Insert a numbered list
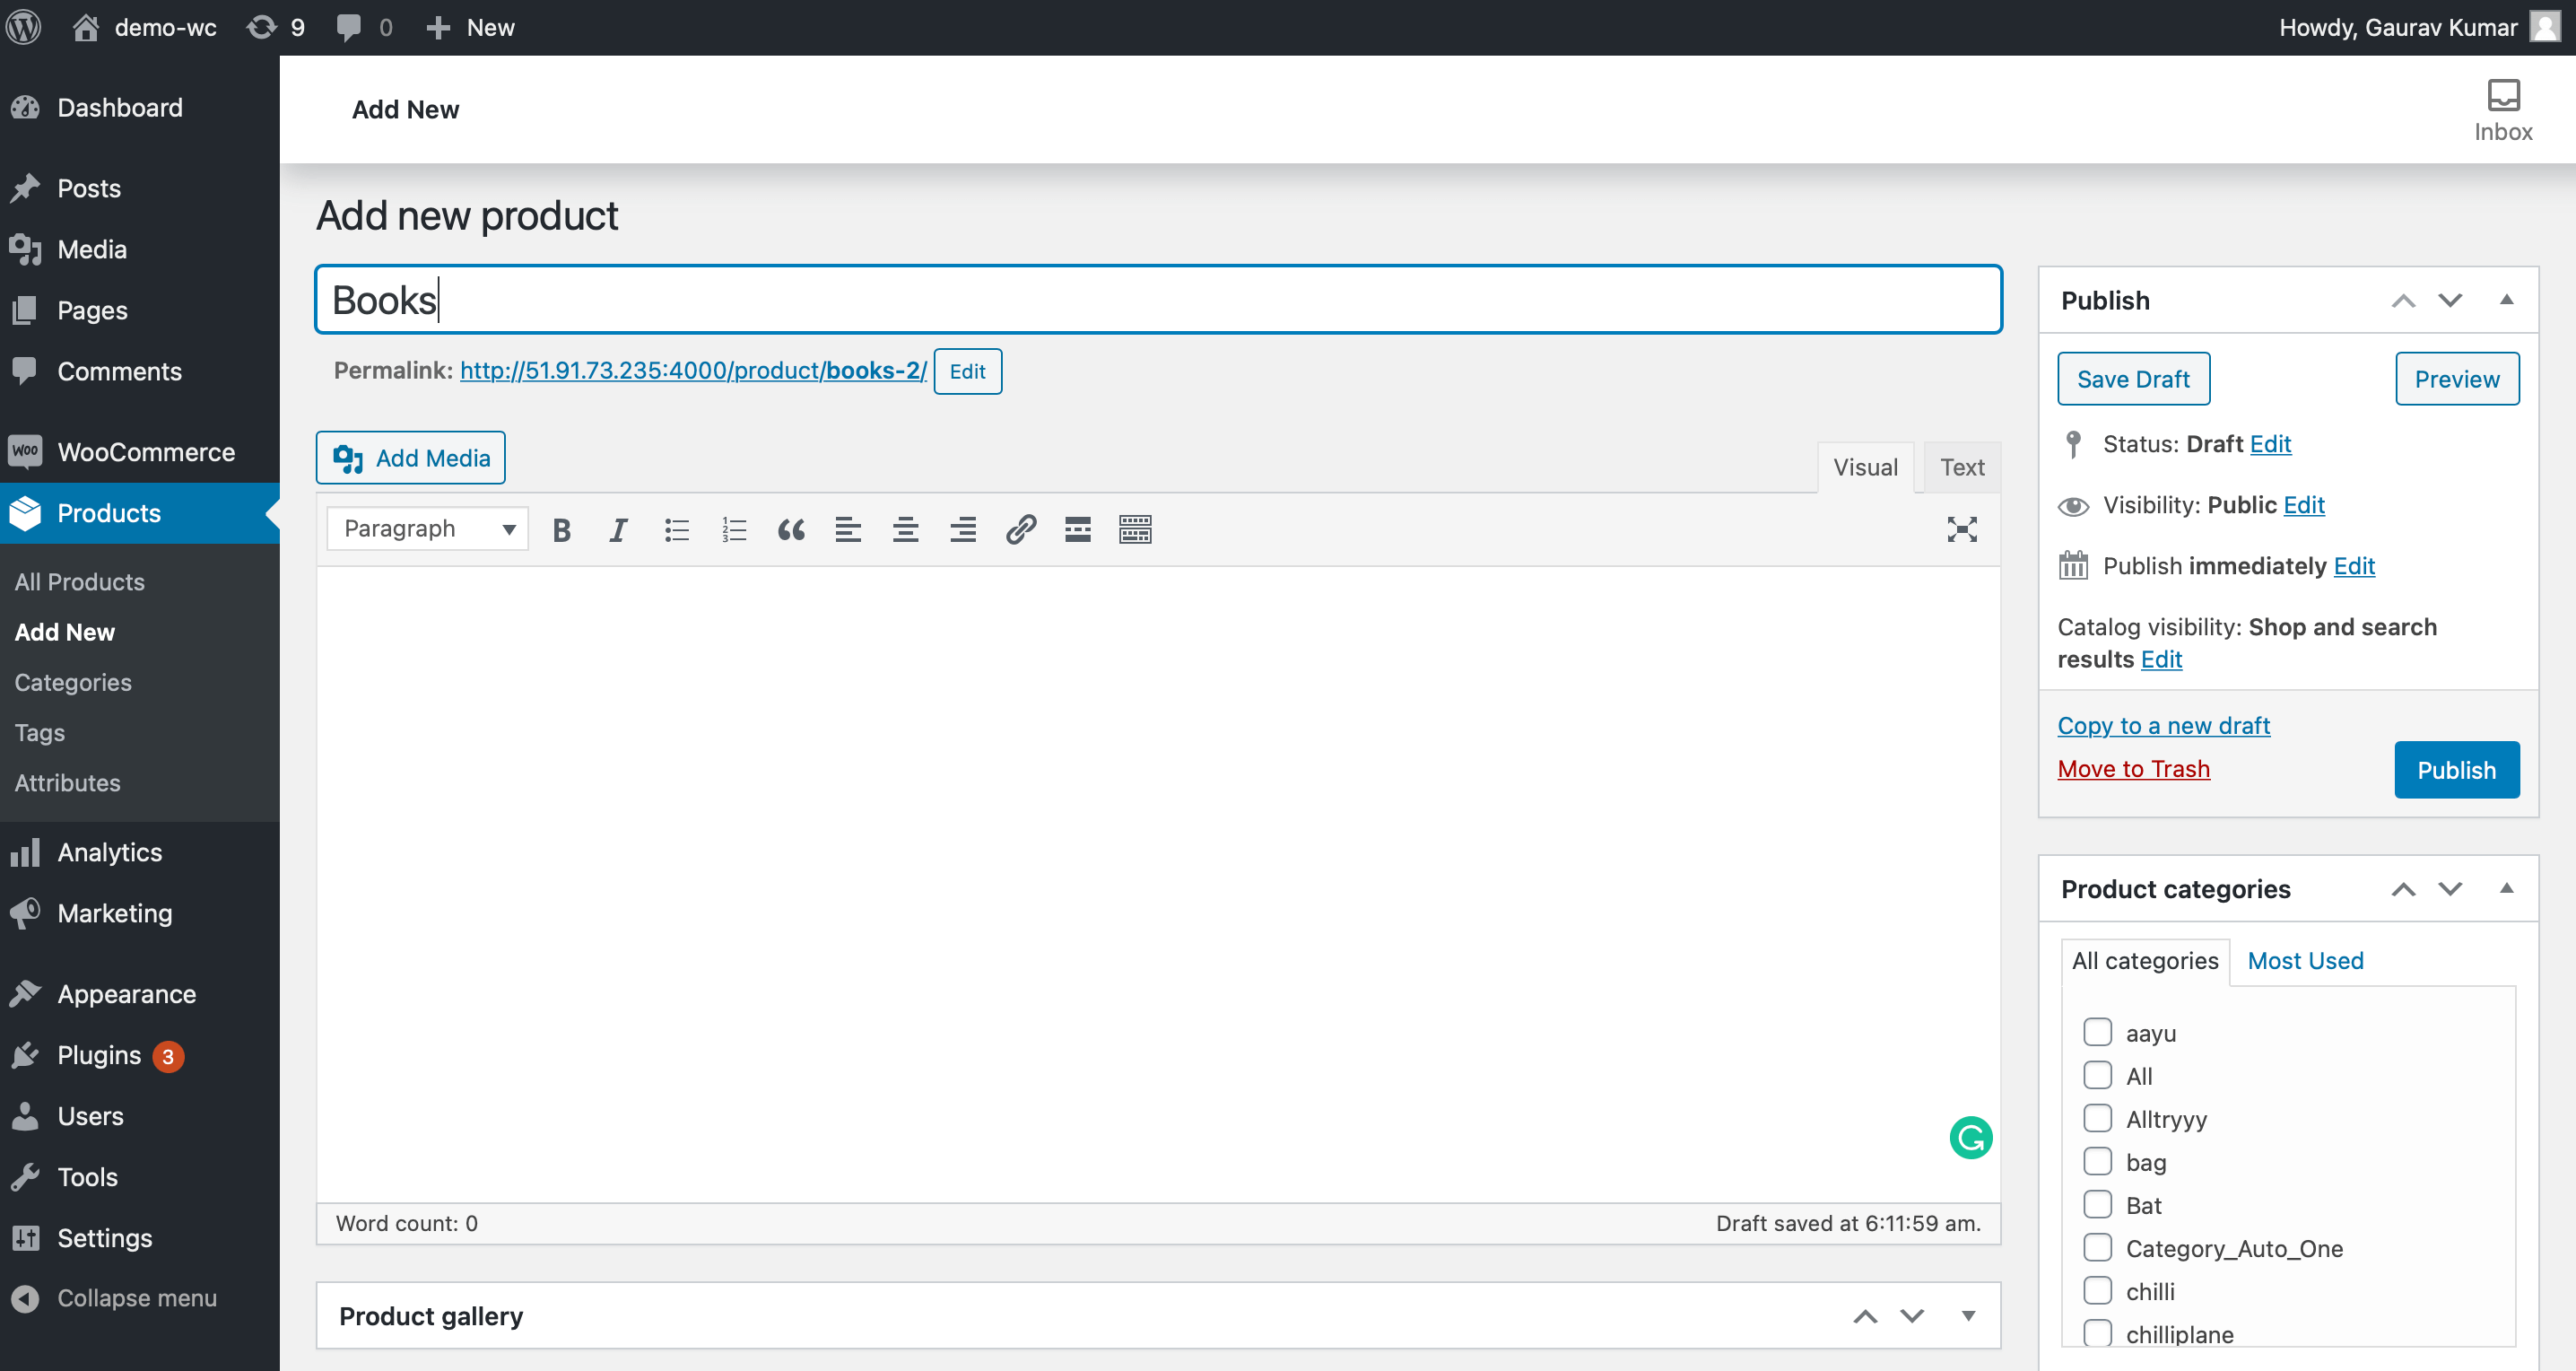Image resolution: width=2576 pixels, height=1371 pixels. pos(733,529)
